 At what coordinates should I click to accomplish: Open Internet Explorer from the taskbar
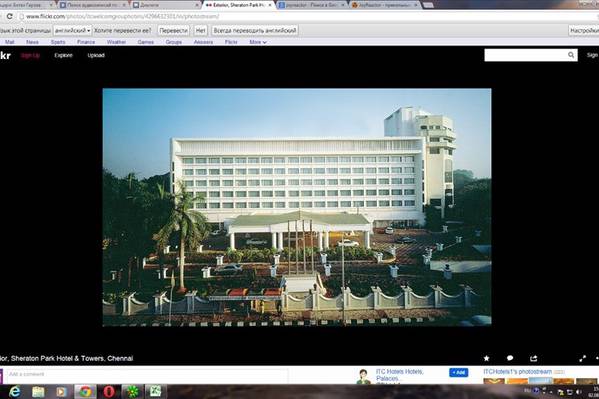point(15,391)
